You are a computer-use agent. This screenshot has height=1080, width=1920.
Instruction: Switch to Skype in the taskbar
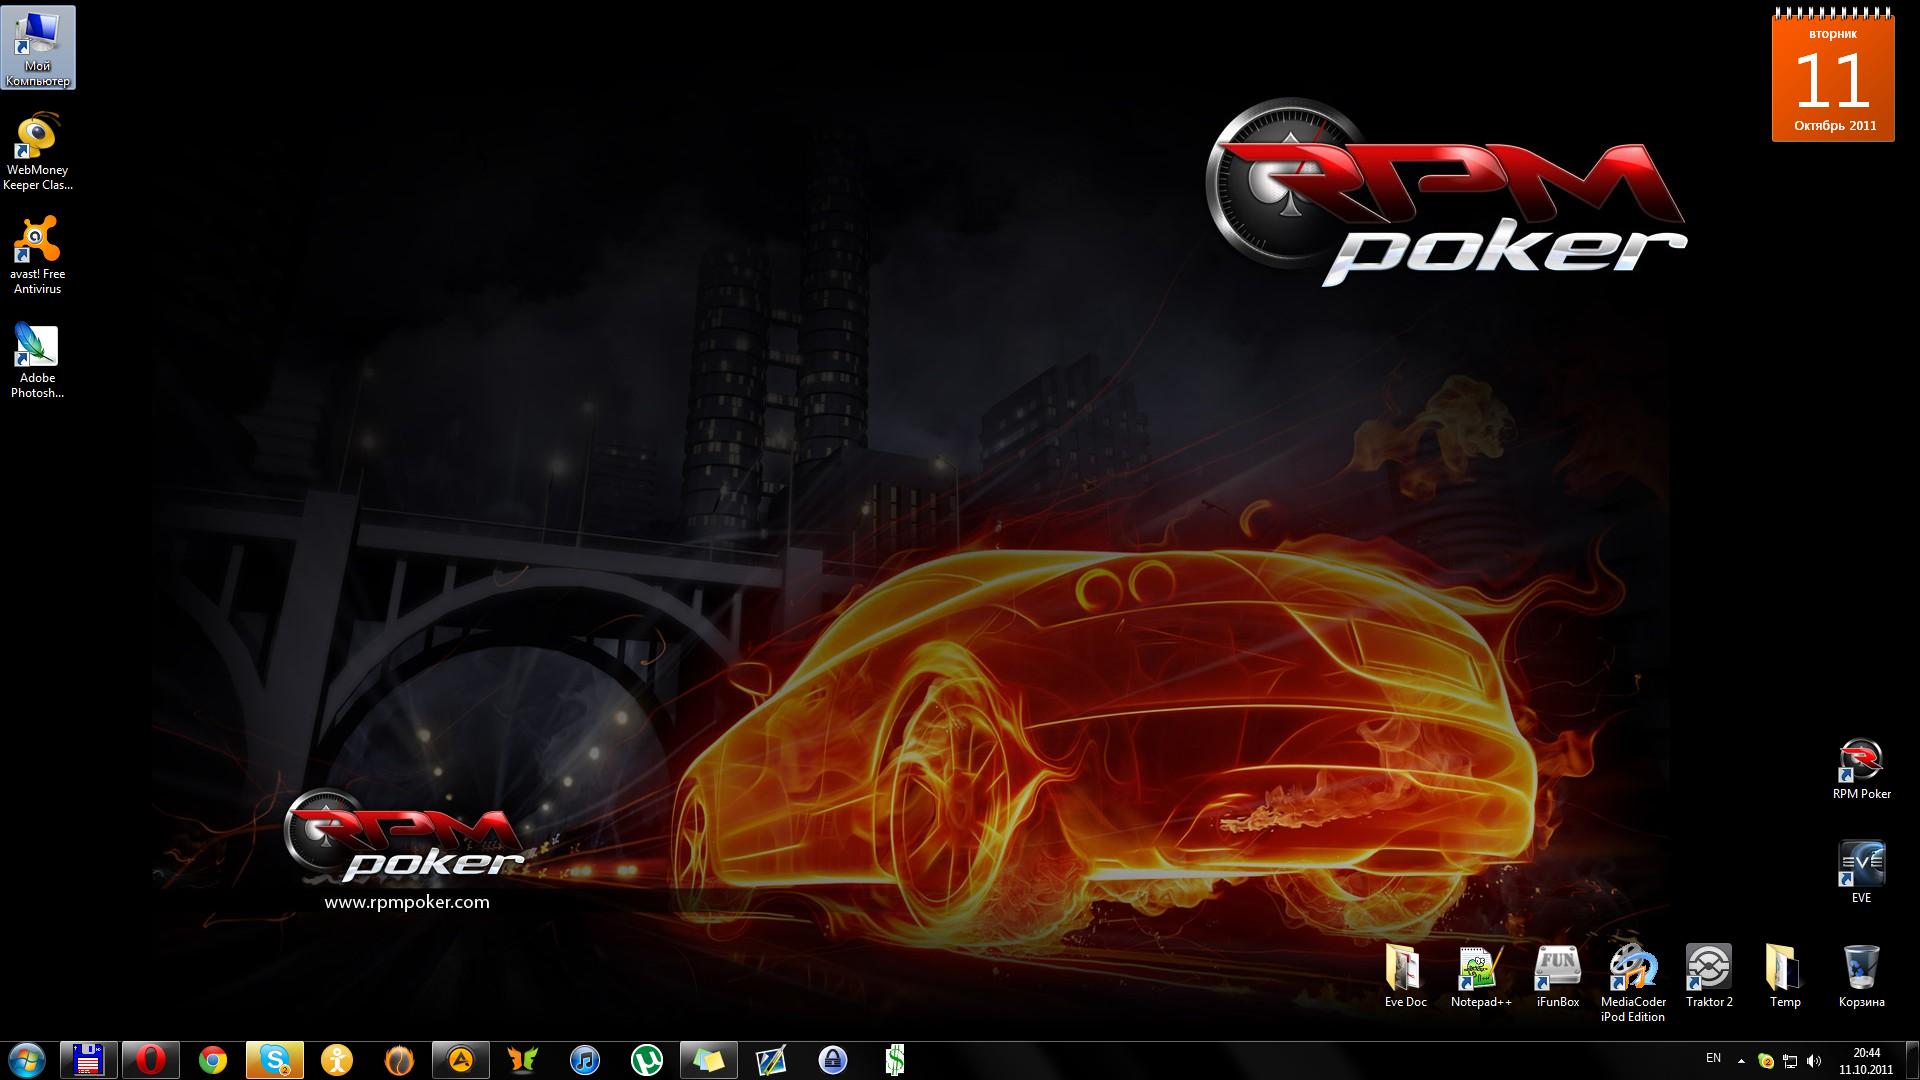pos(274,1060)
